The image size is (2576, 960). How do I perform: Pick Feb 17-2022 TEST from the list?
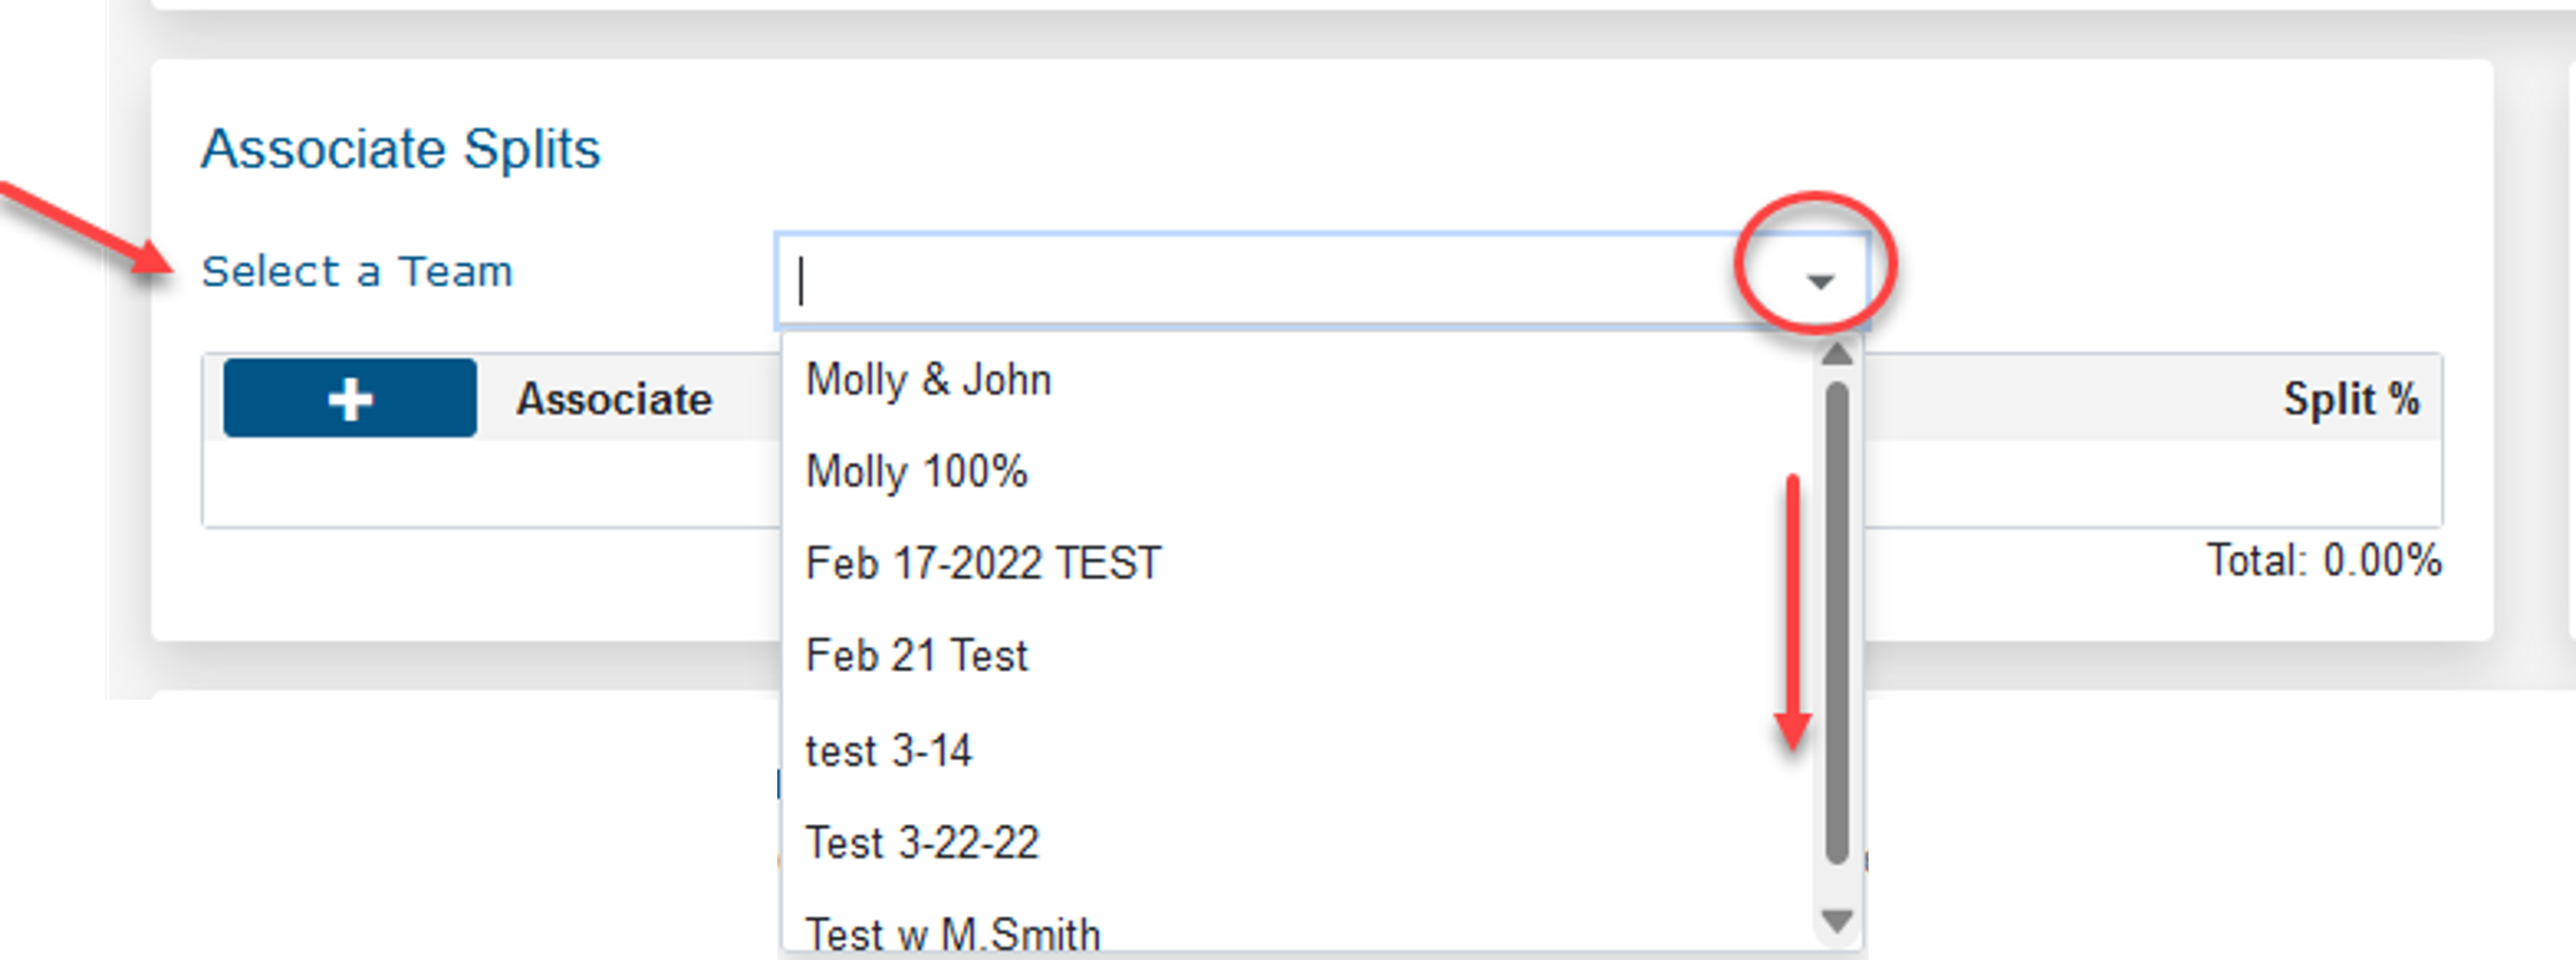coord(982,564)
